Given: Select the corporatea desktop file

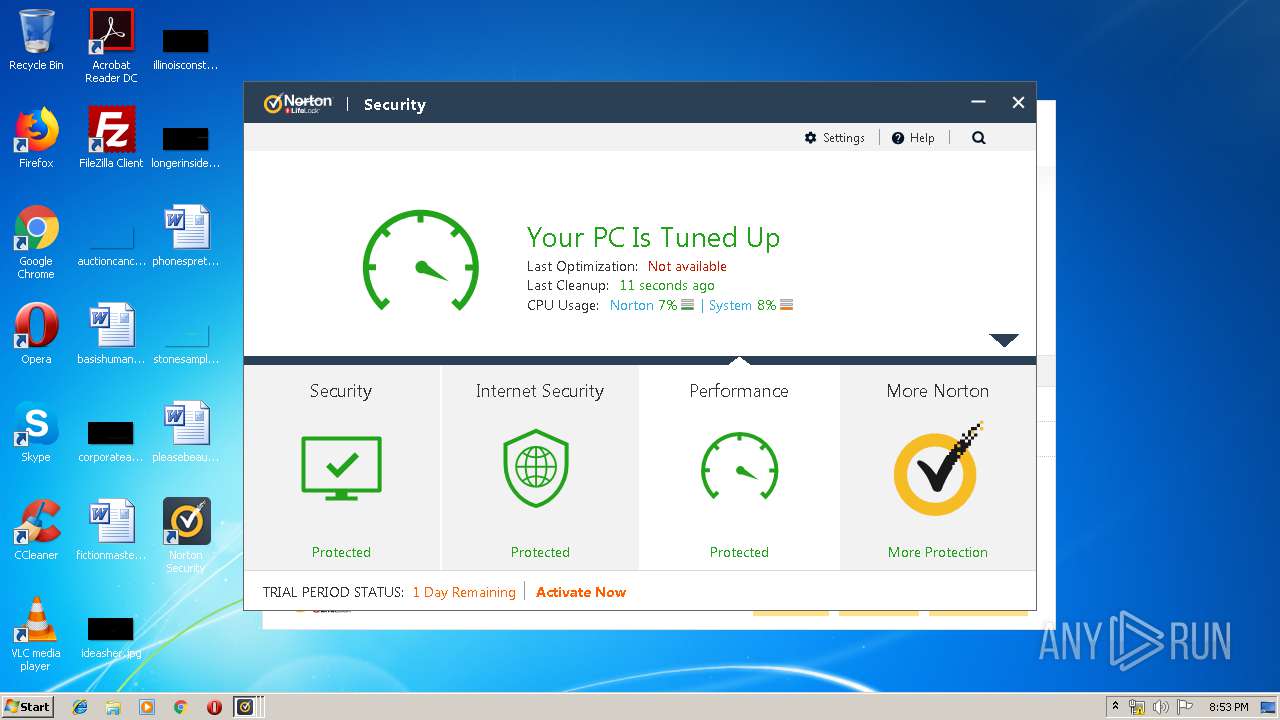Looking at the screenshot, I should [x=111, y=440].
